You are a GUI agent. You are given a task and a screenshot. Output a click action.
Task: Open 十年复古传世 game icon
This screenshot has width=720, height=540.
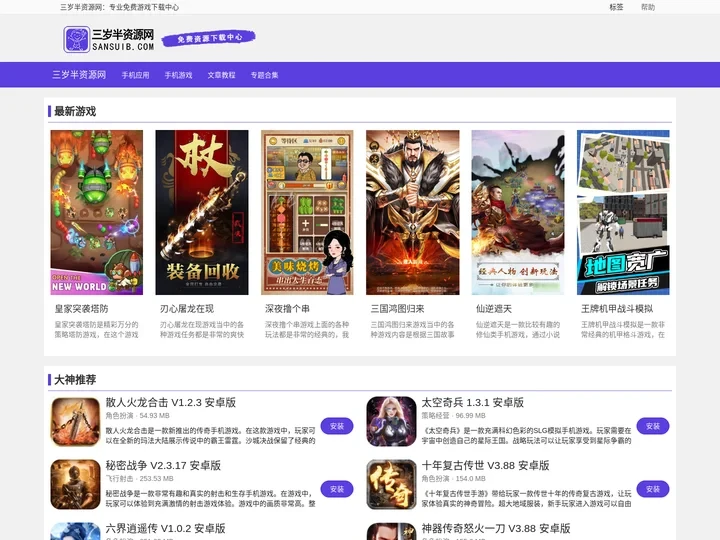click(391, 484)
